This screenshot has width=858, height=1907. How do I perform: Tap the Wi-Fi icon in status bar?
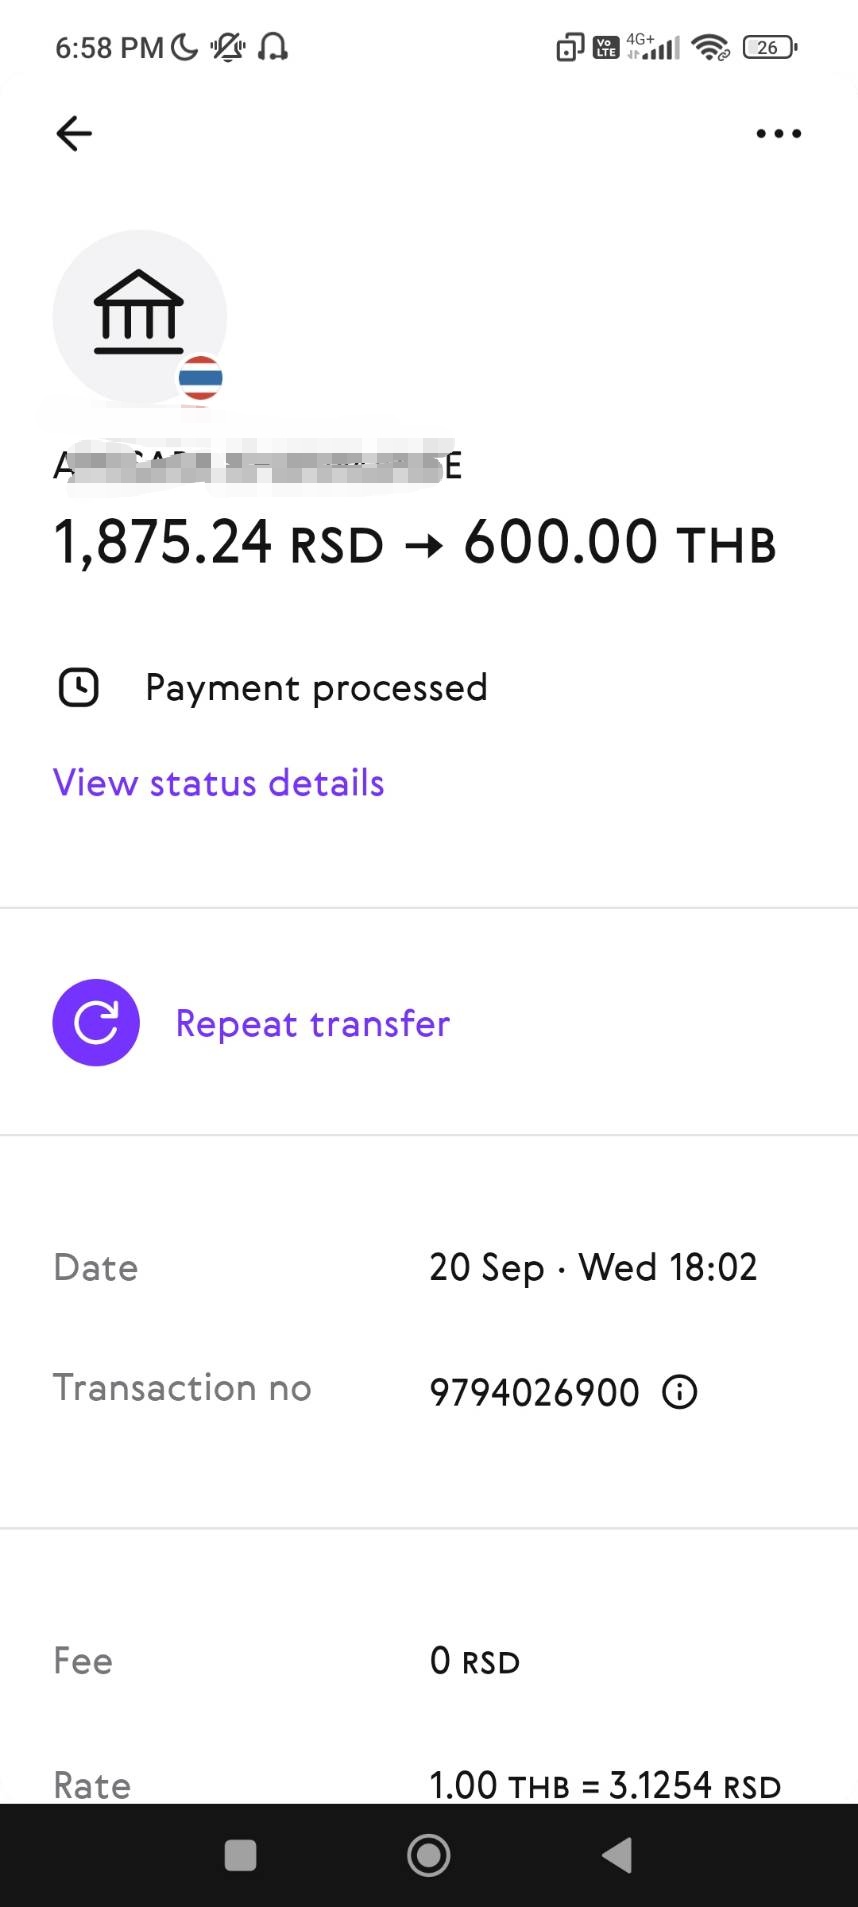tap(710, 47)
